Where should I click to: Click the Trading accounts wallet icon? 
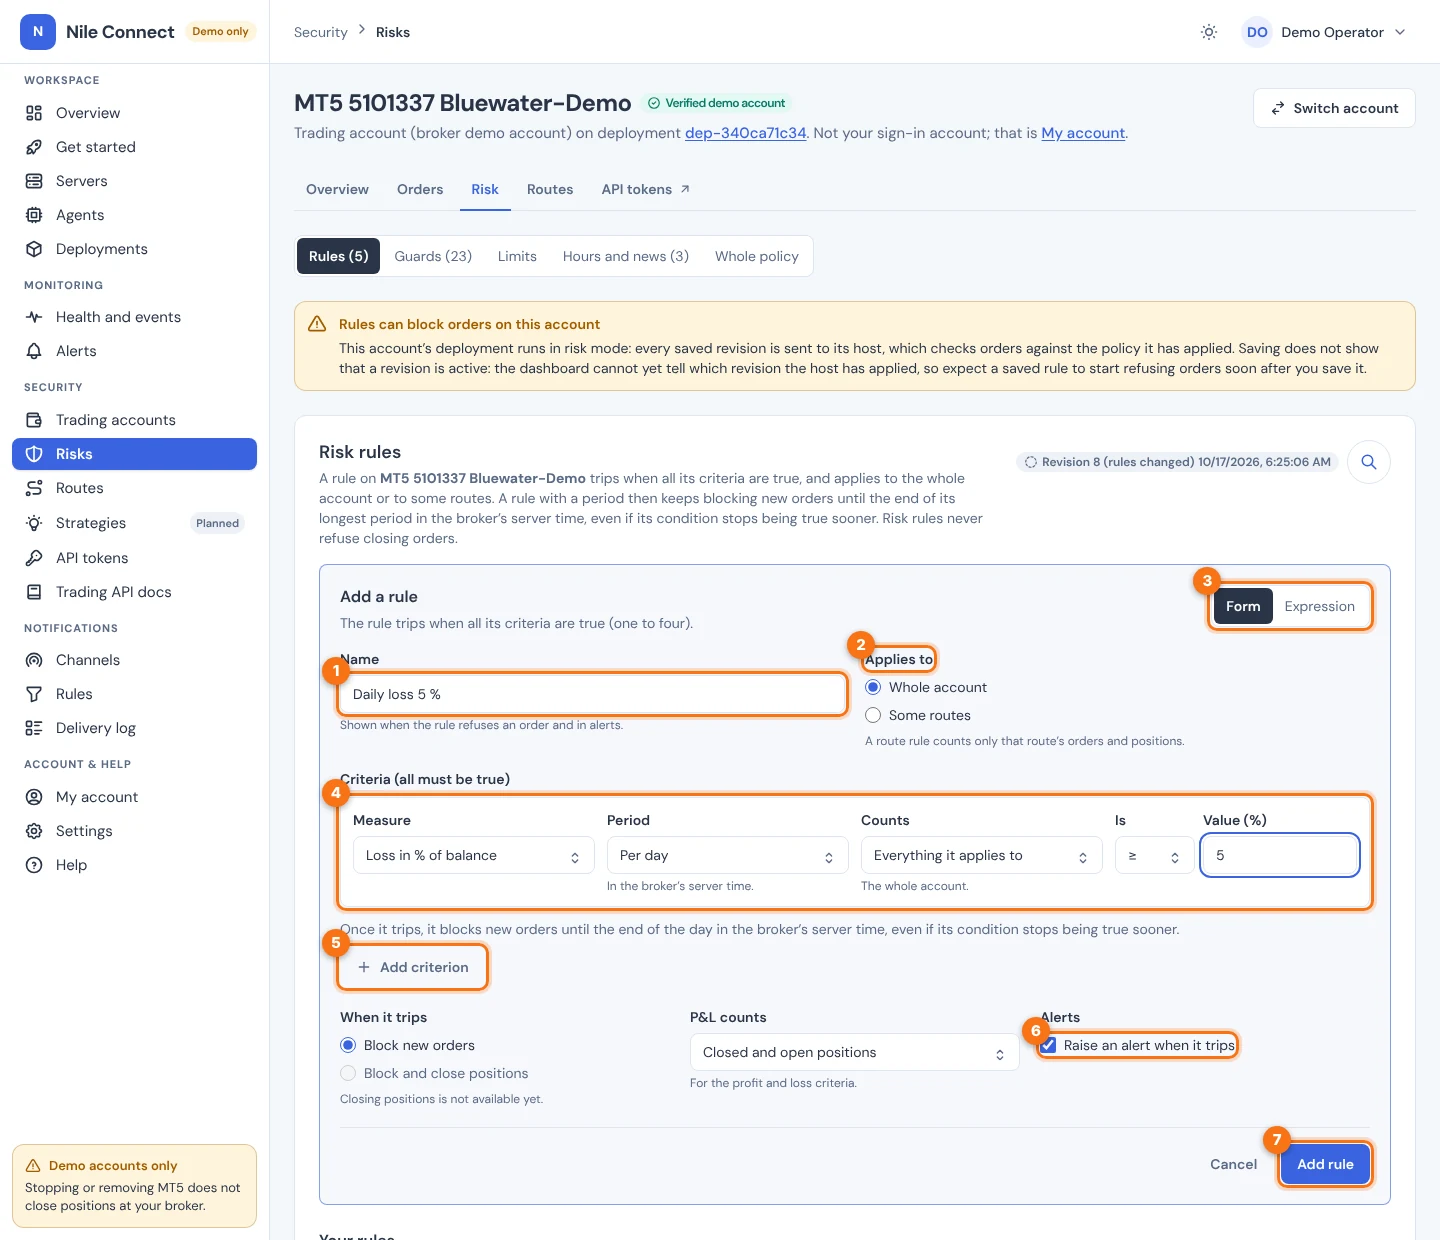(34, 420)
